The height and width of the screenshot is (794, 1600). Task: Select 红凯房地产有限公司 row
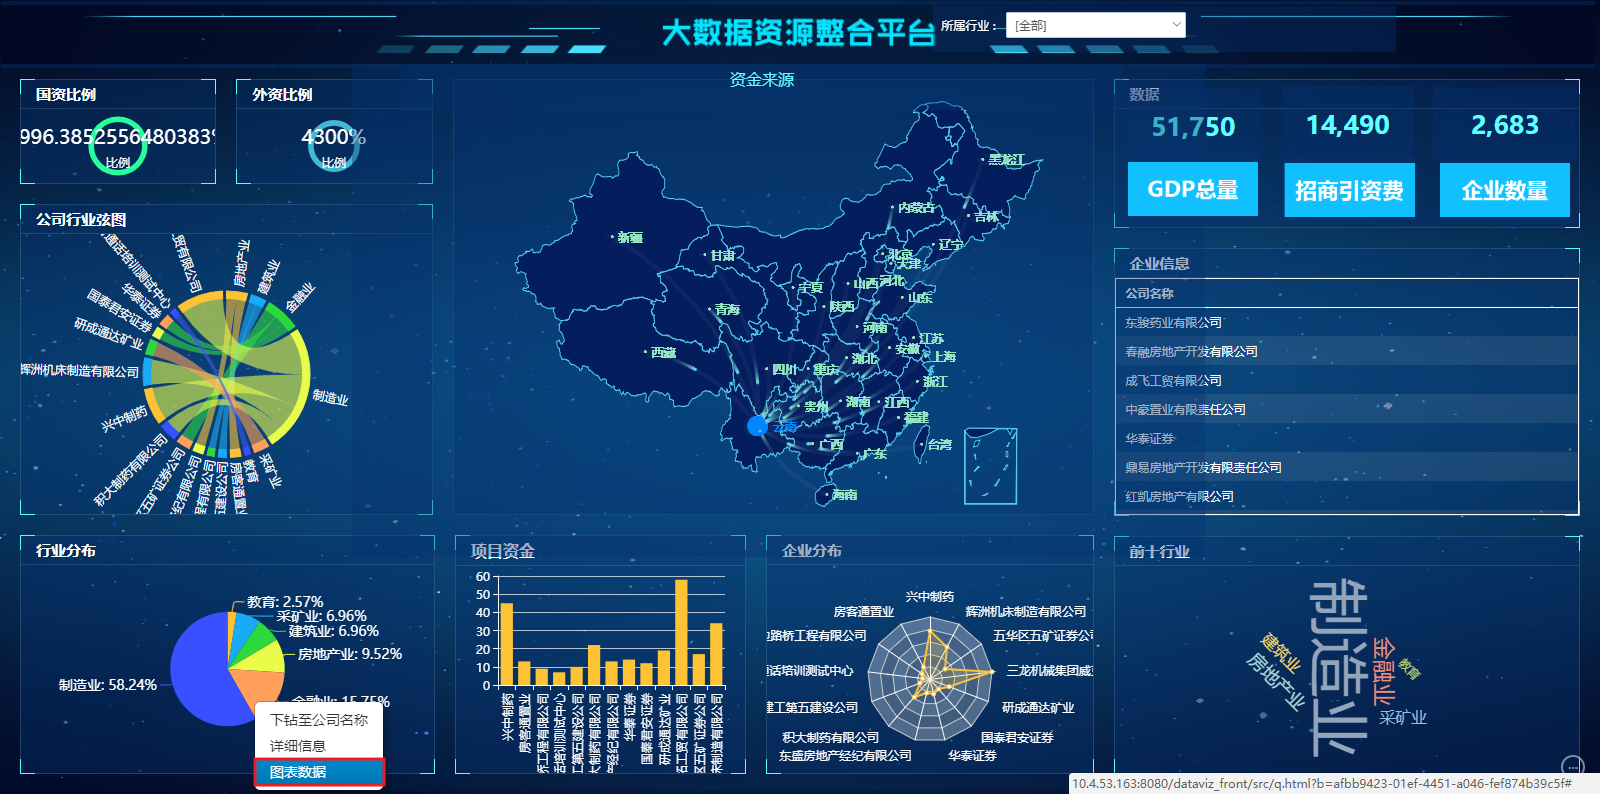(1346, 496)
